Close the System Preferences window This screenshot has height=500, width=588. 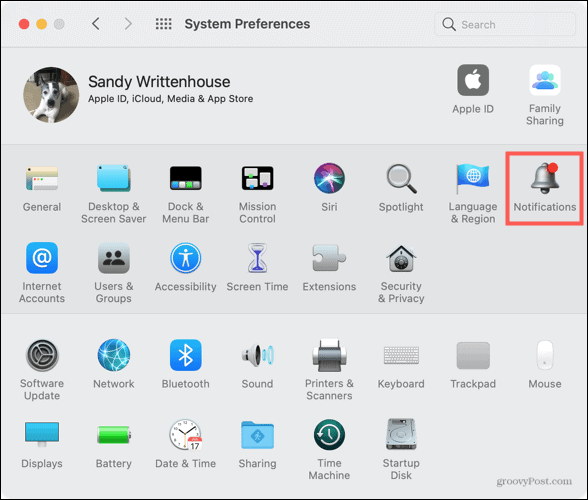coord(24,24)
